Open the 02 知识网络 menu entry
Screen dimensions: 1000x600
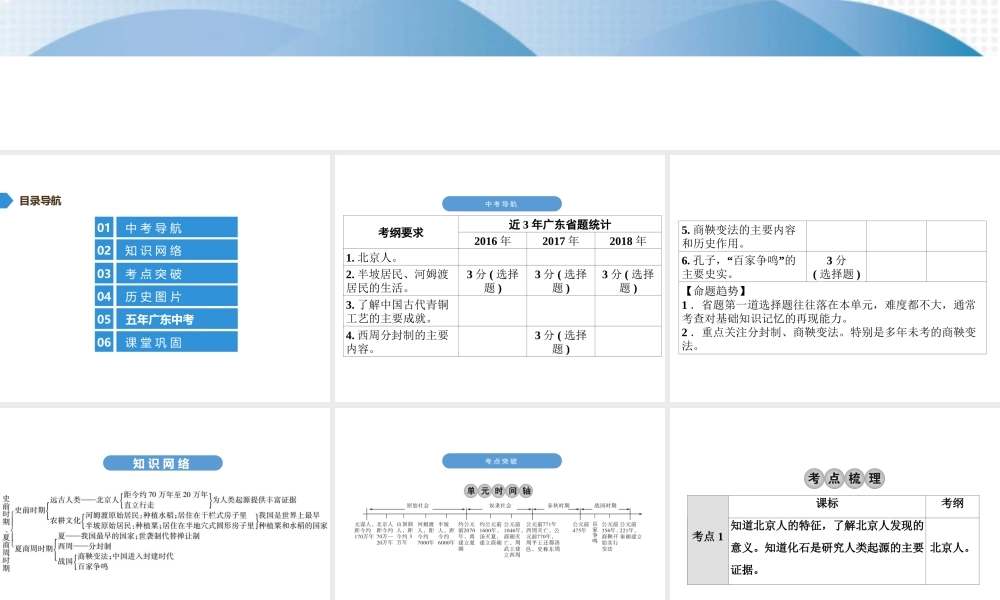click(x=167, y=250)
